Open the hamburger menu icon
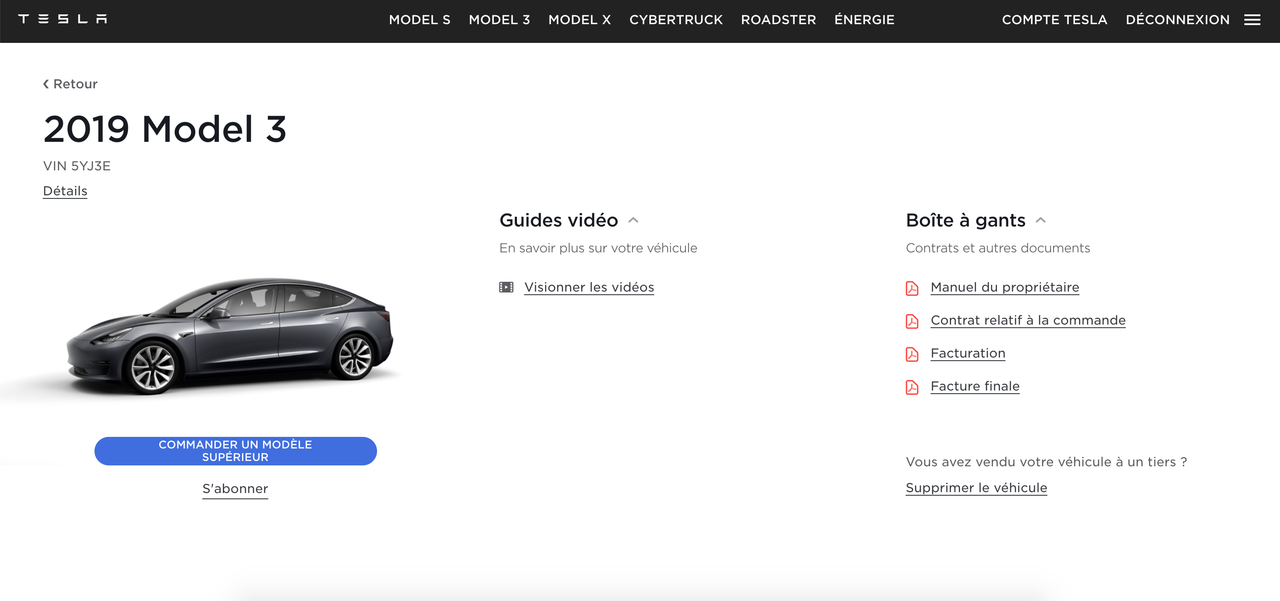This screenshot has width=1280, height=601. point(1252,19)
